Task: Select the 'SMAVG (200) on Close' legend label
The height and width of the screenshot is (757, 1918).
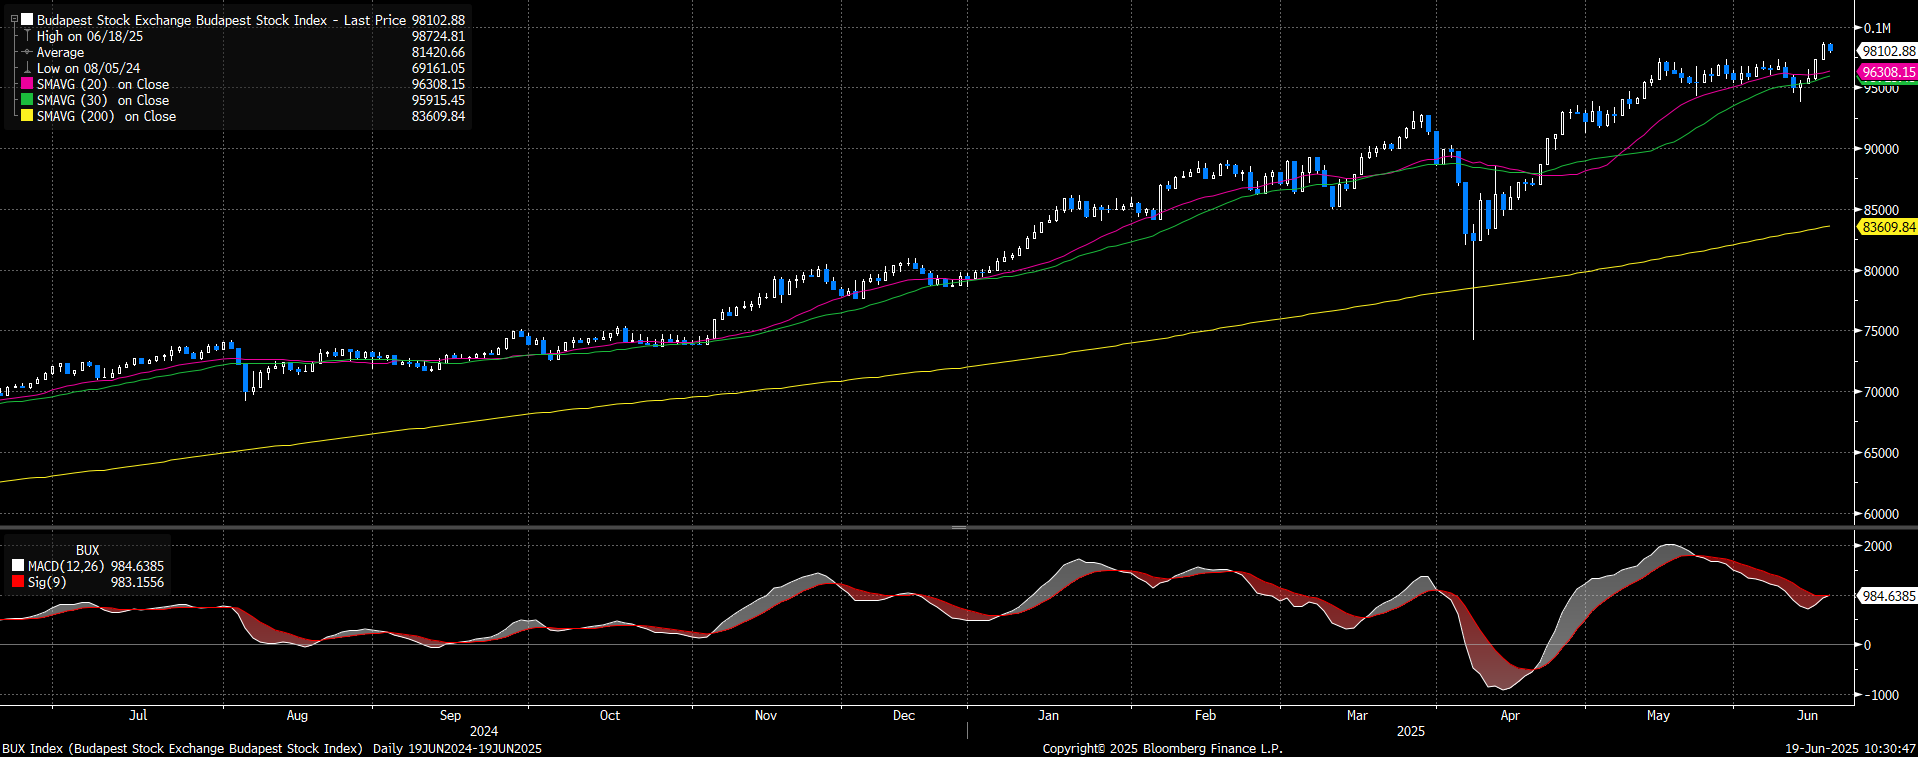Action: [106, 116]
